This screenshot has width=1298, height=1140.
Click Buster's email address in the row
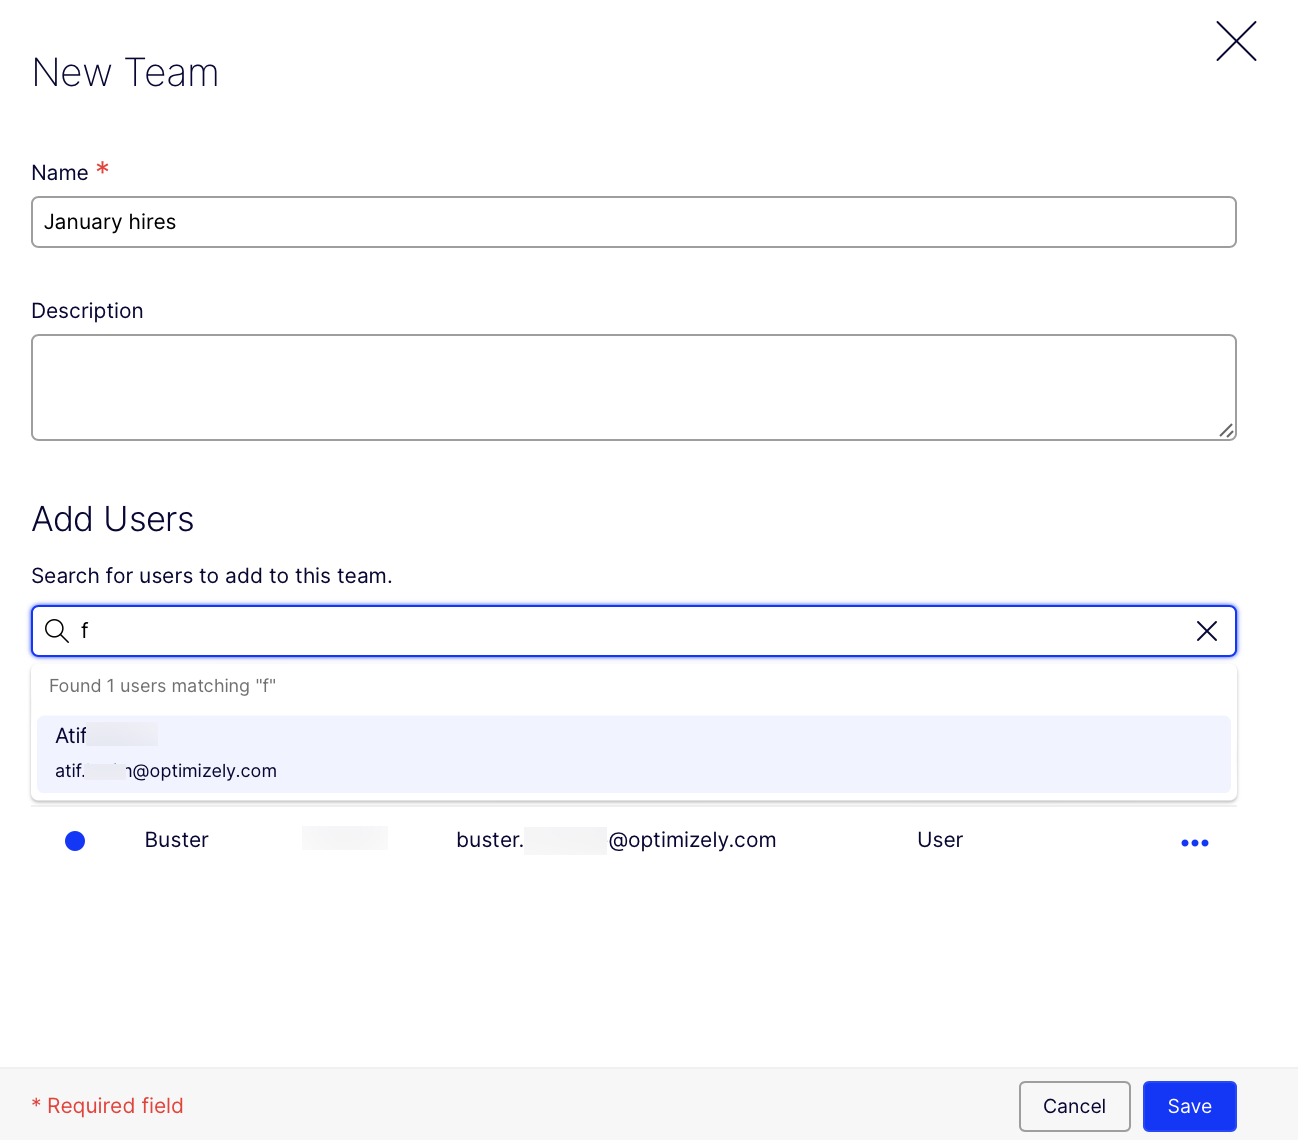click(616, 840)
